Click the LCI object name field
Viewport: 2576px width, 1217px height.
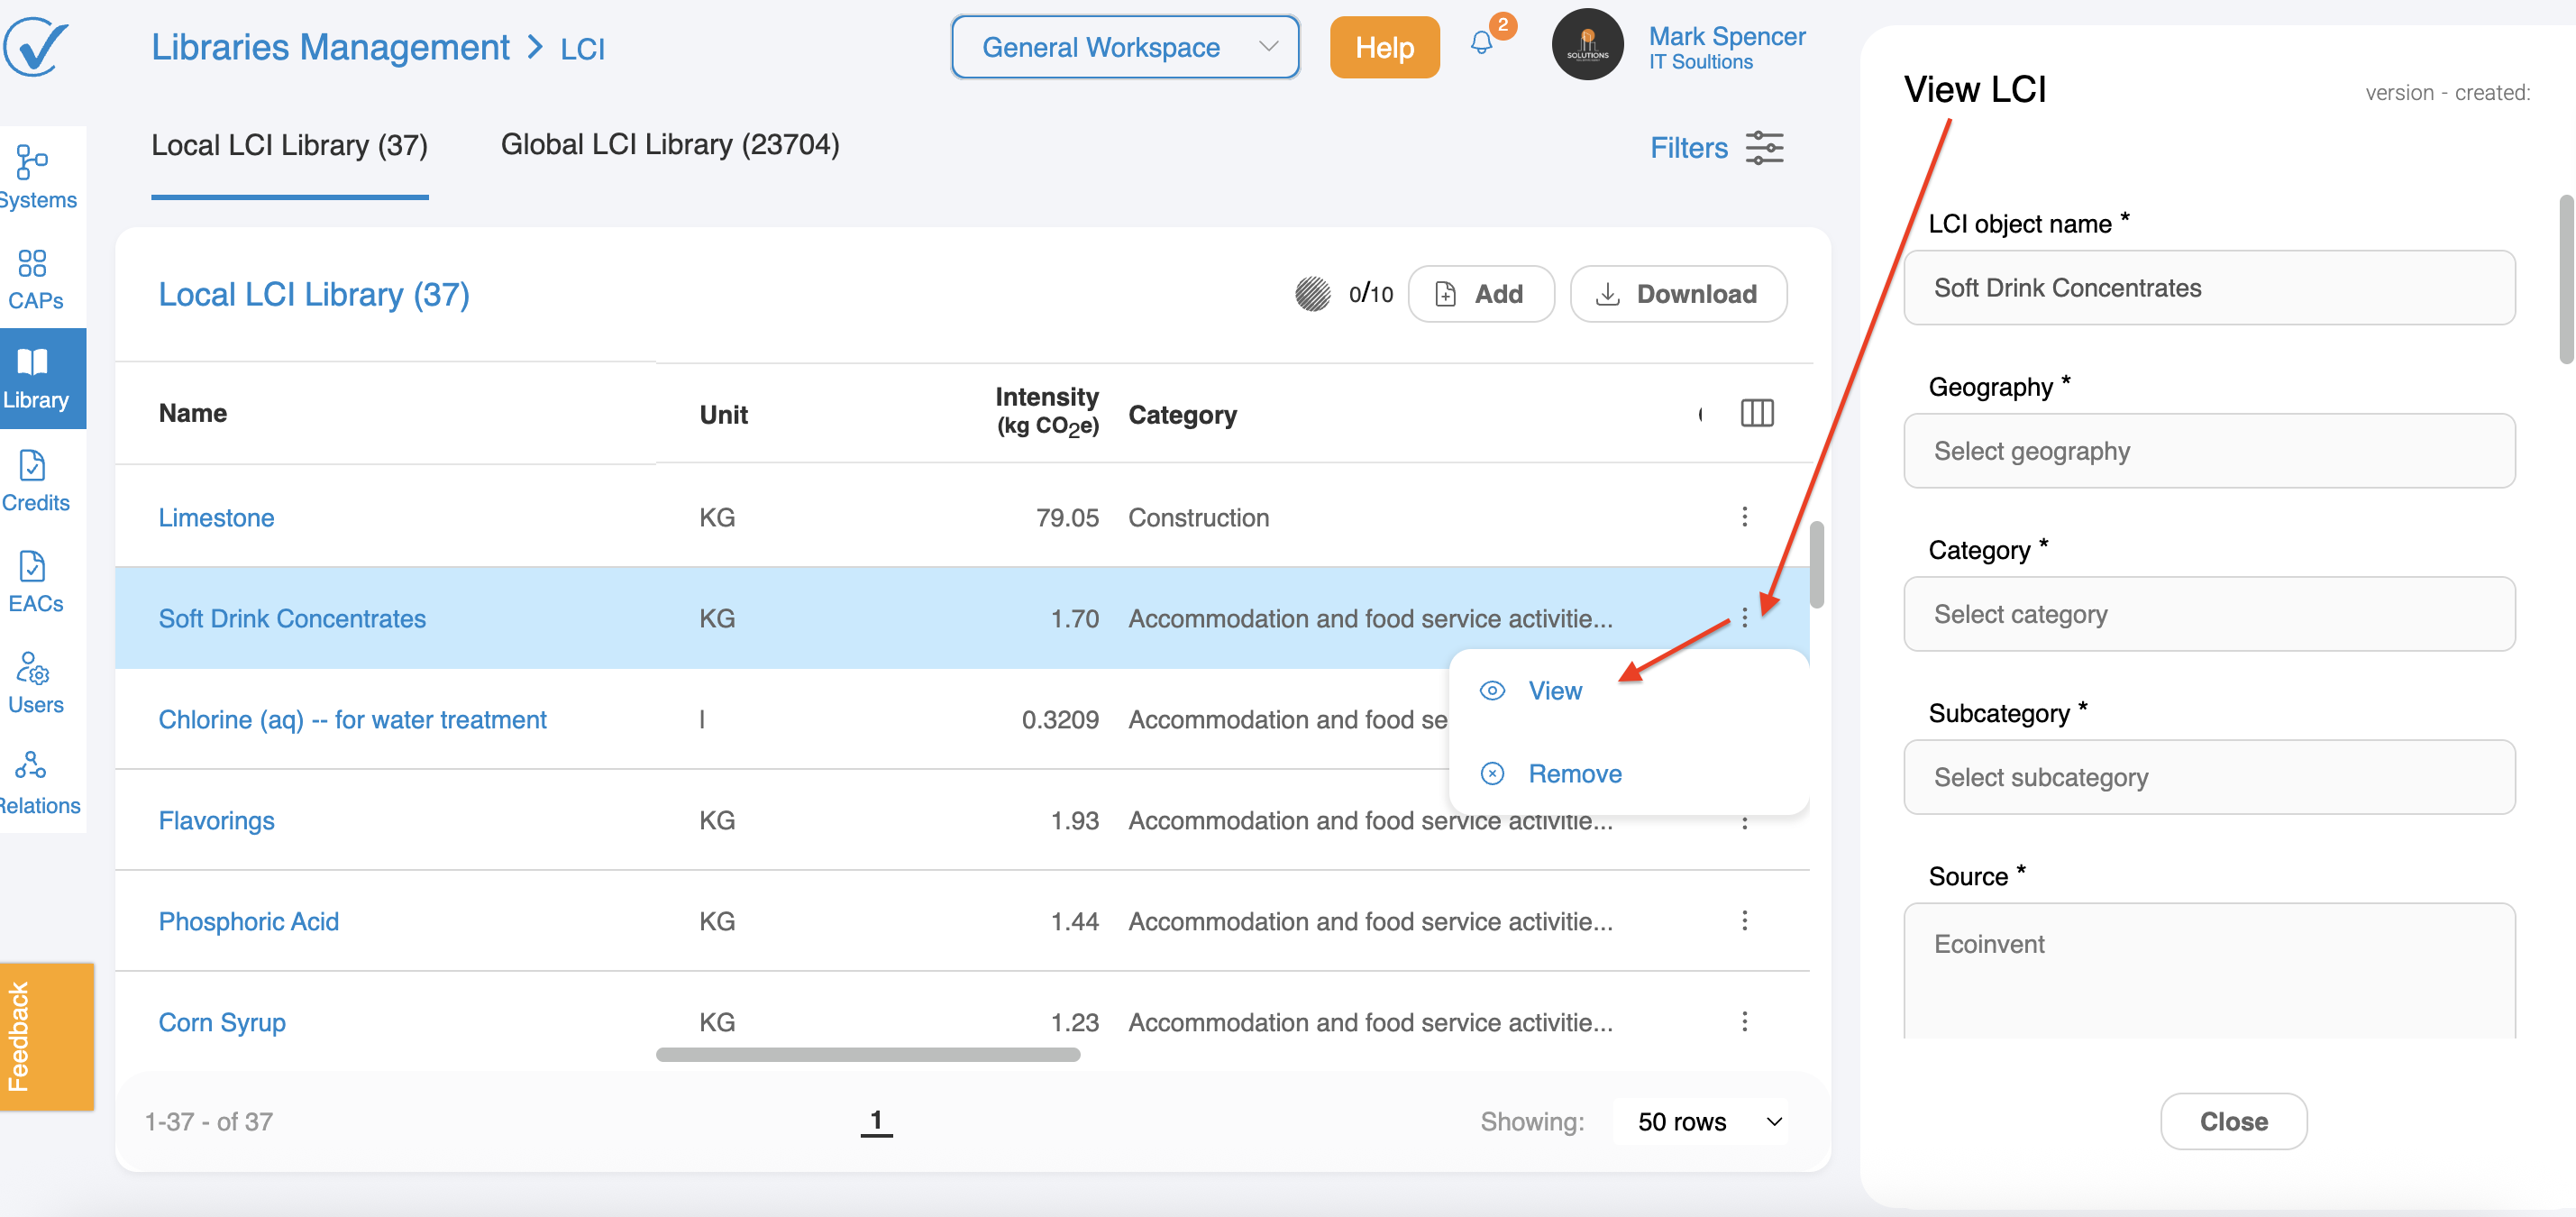2208,288
